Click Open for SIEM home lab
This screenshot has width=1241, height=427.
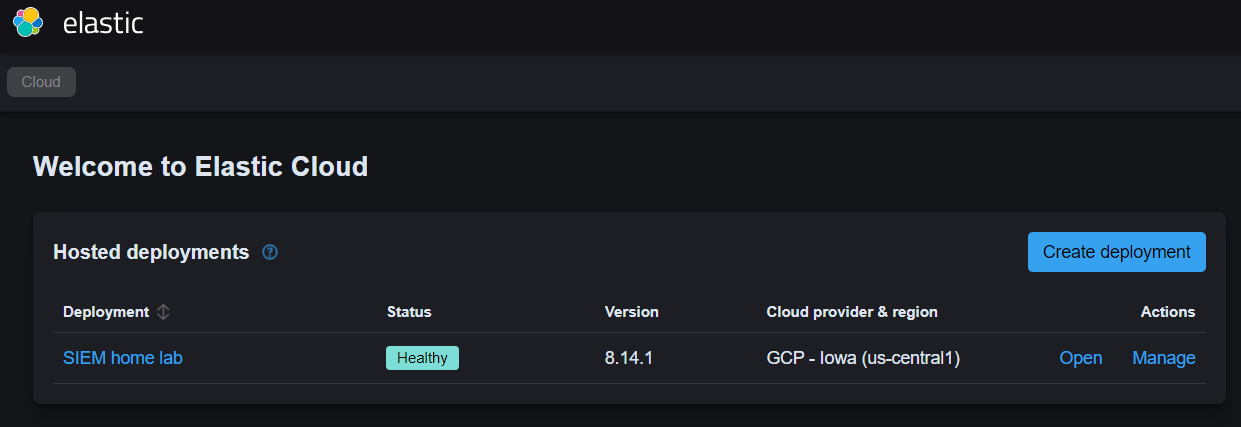[1081, 358]
